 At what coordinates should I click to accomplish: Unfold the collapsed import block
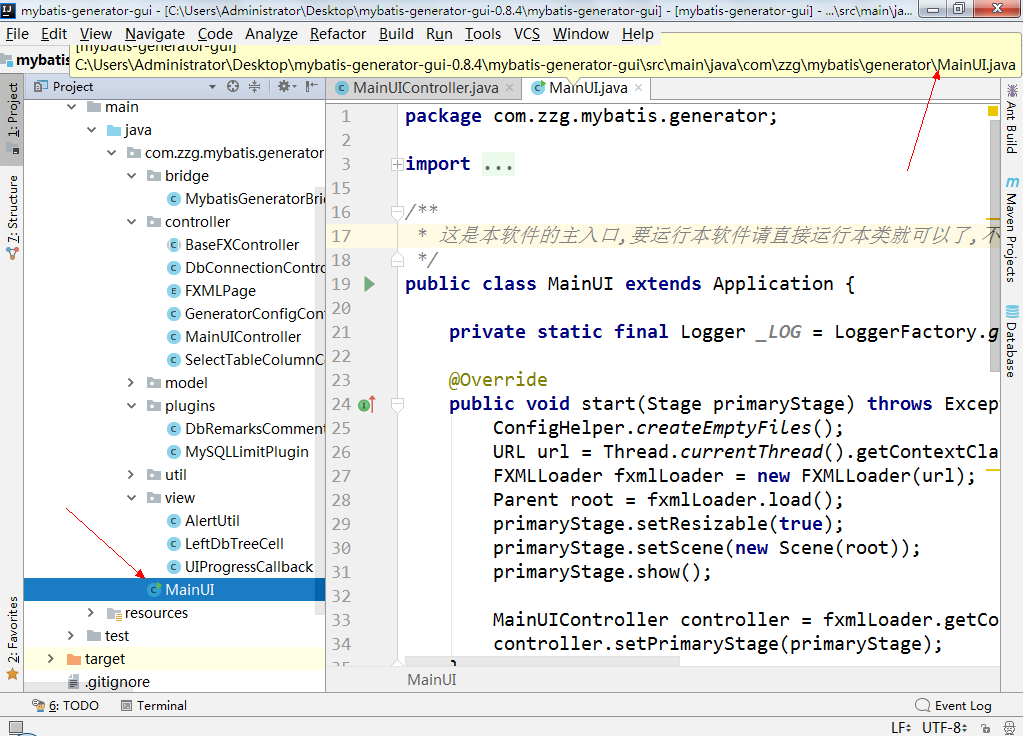pos(397,164)
